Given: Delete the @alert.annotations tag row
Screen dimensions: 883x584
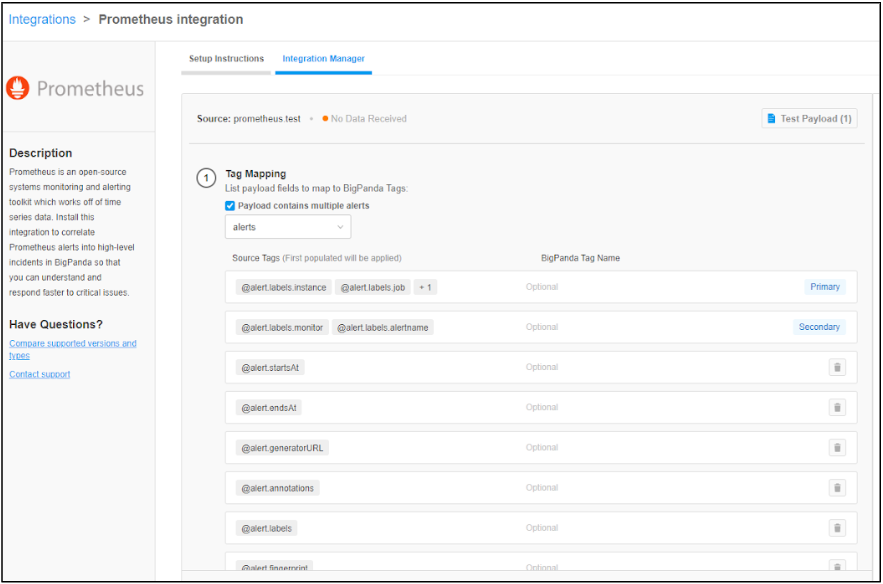Looking at the screenshot, I should [837, 488].
